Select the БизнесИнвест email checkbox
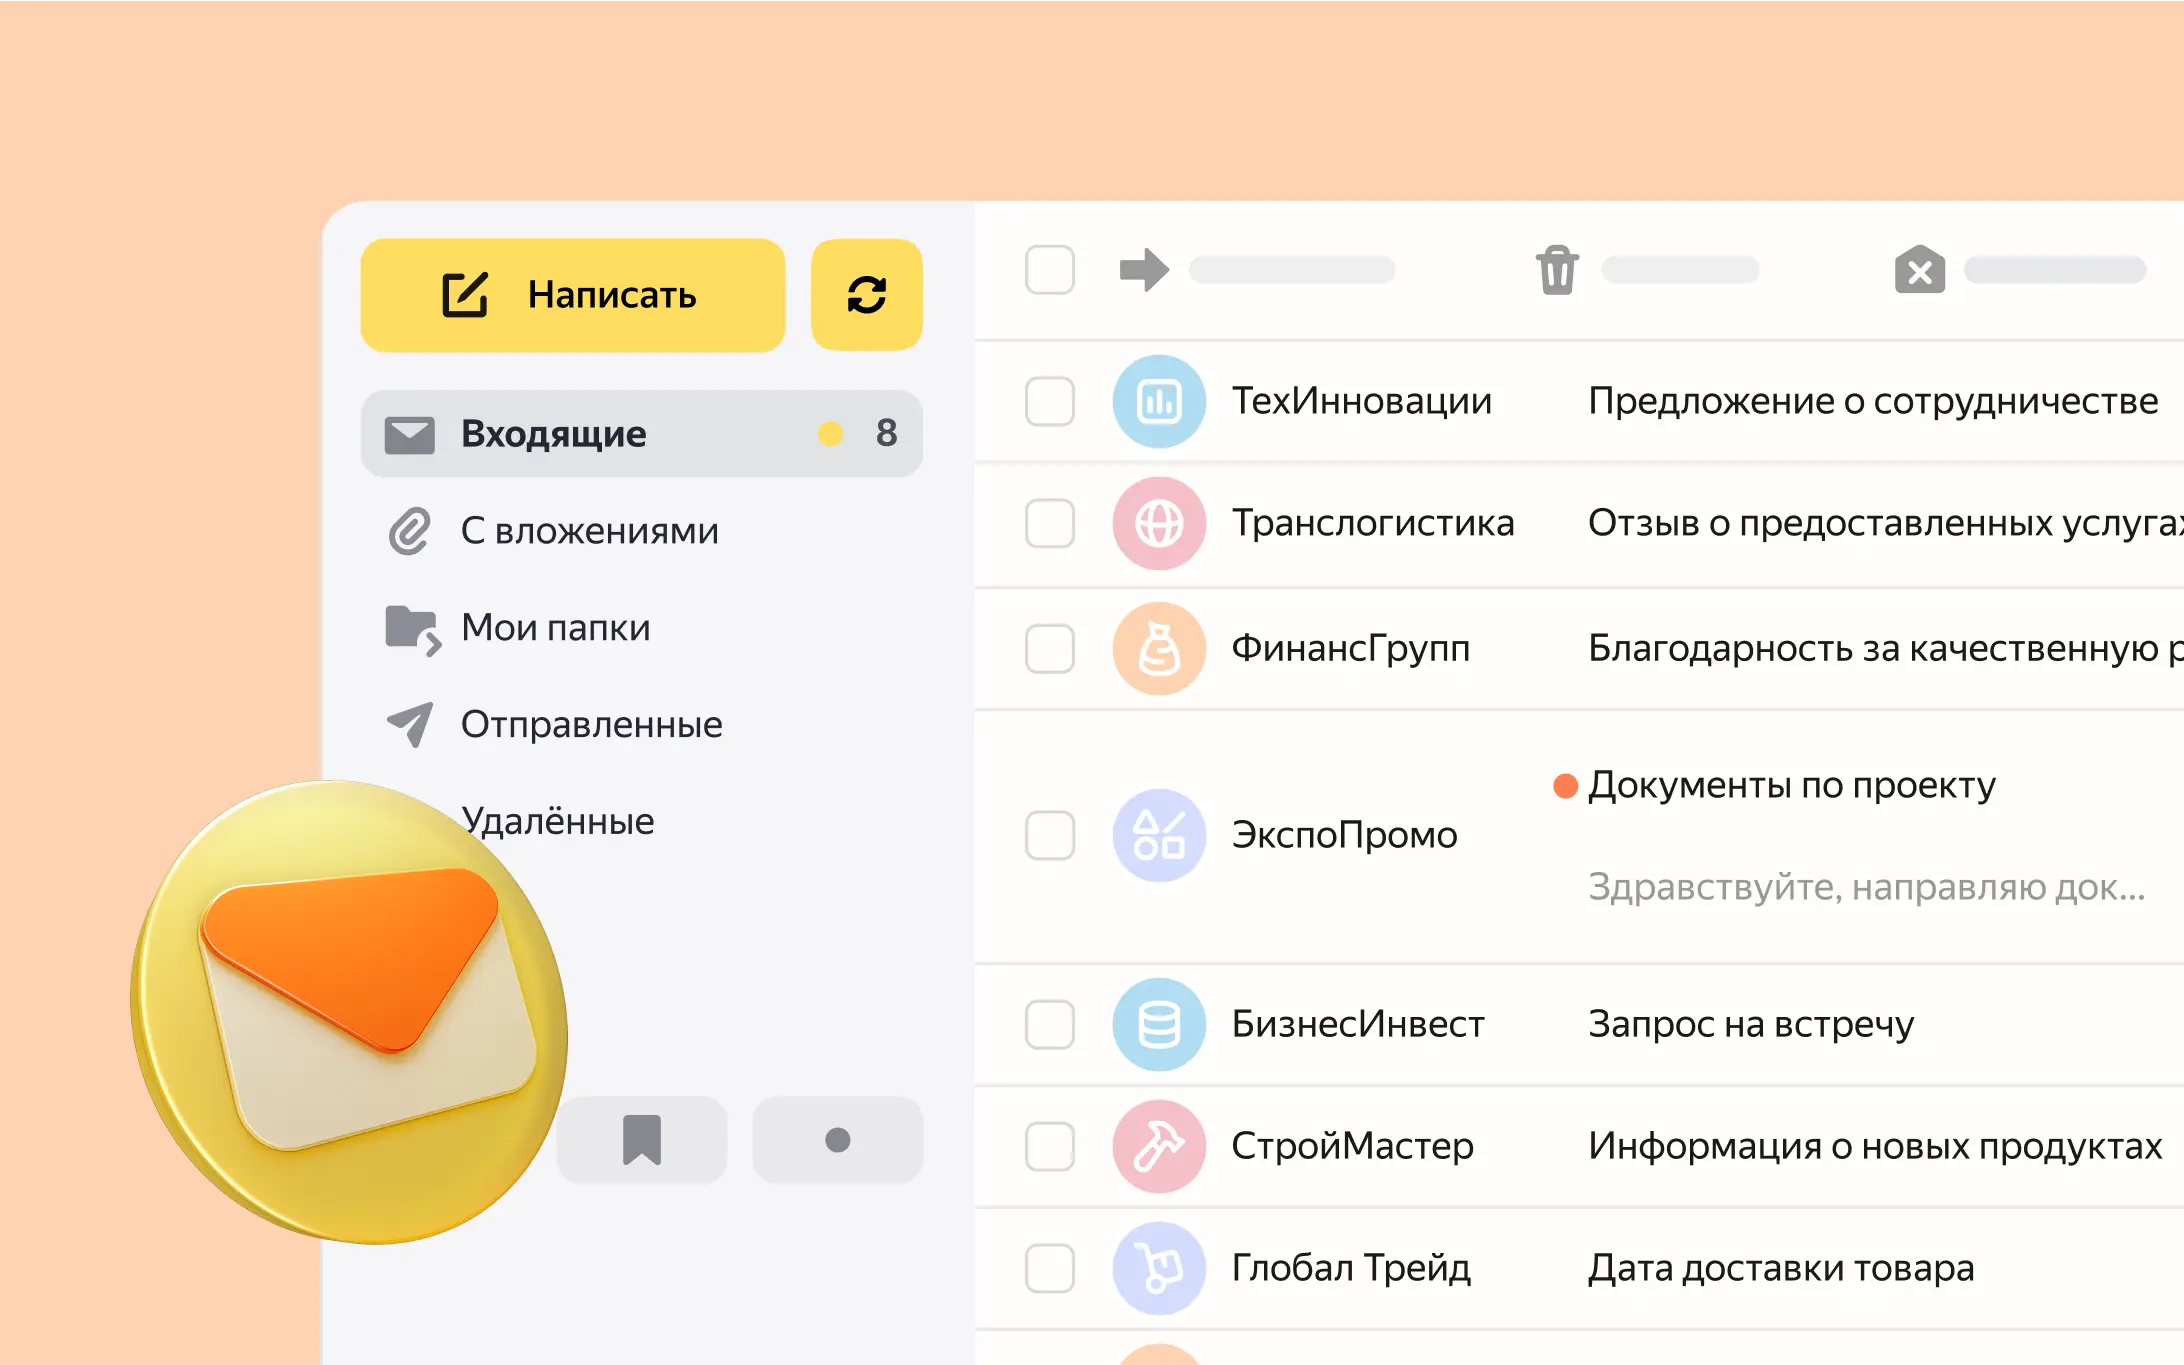The image size is (2184, 1365). (1050, 1024)
